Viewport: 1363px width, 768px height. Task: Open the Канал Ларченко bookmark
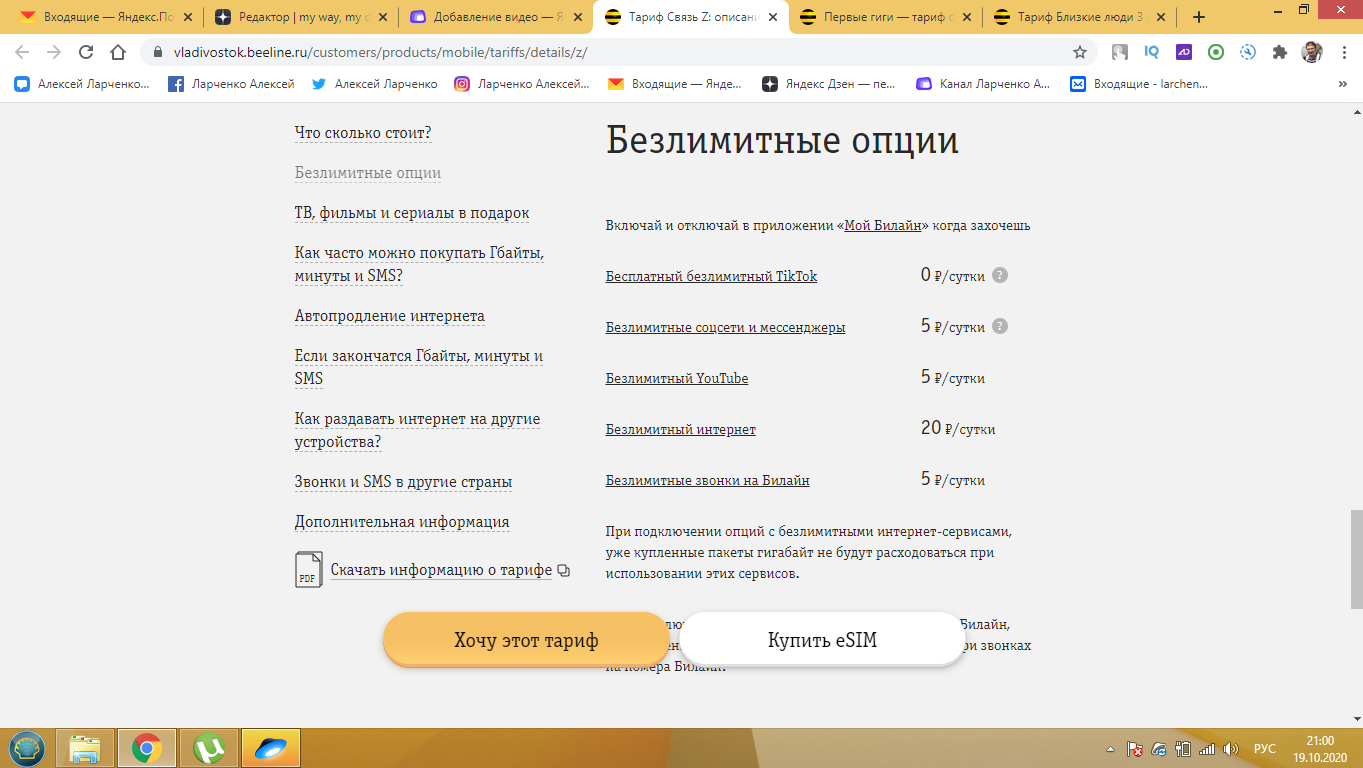(x=983, y=85)
